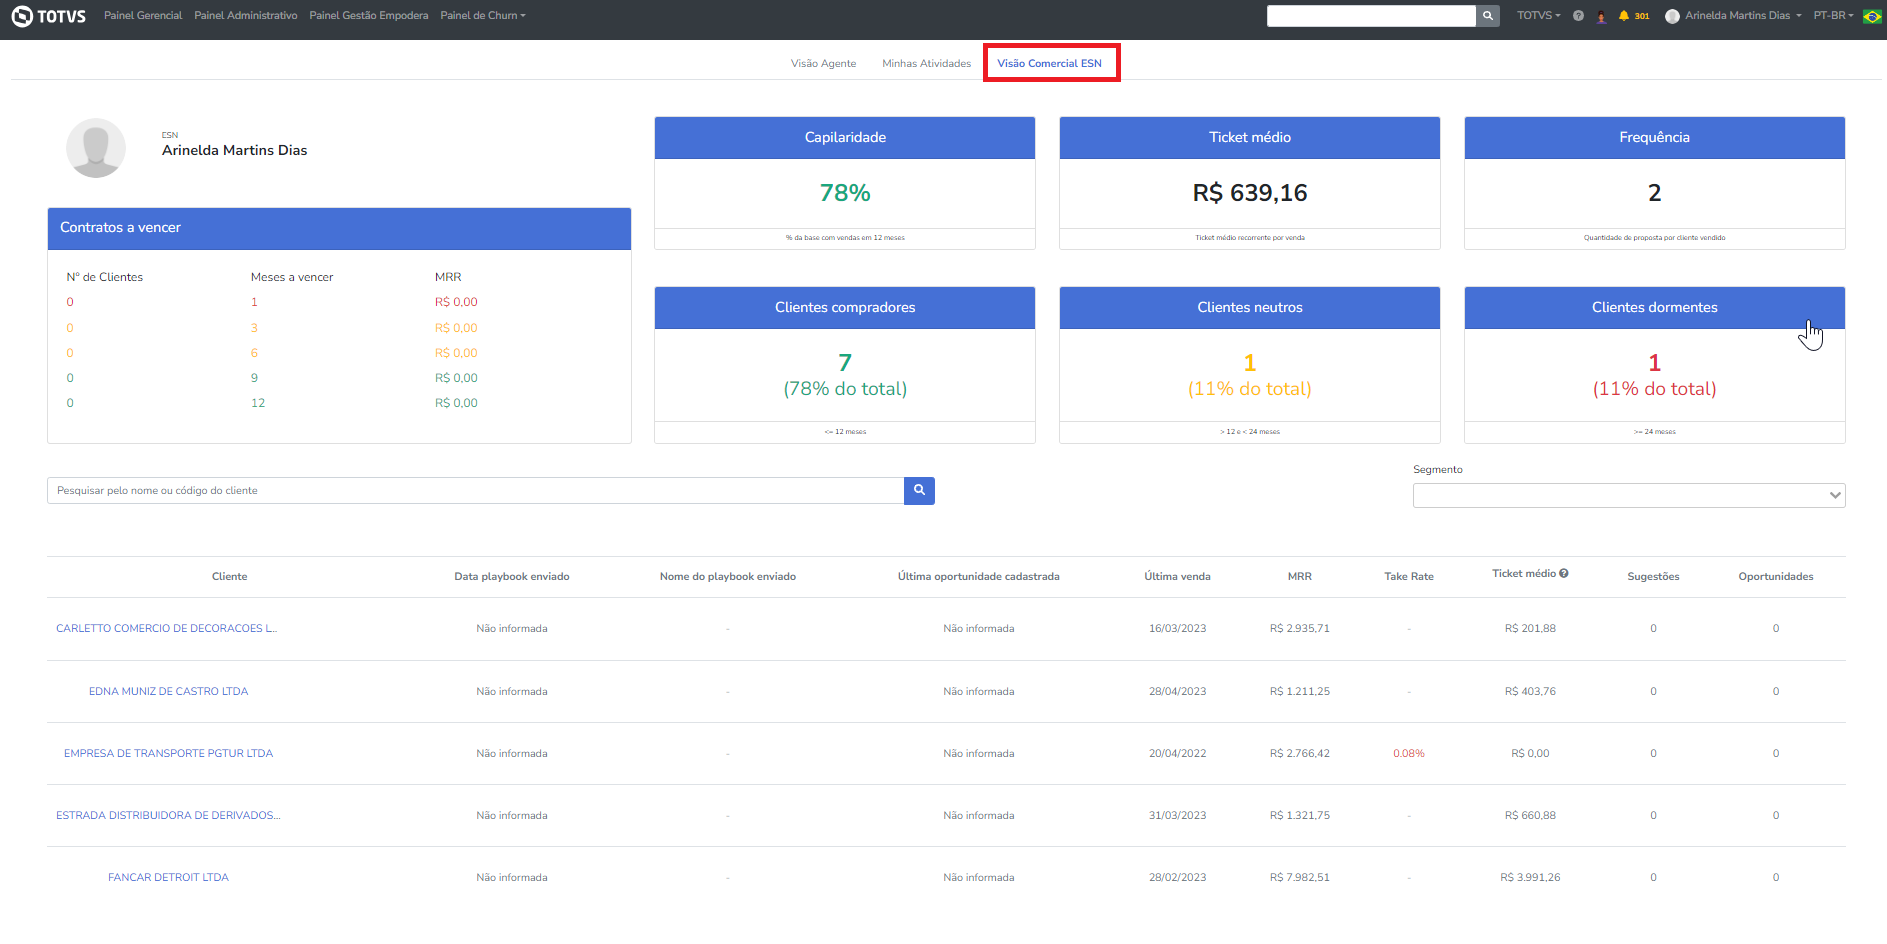Click the Ticket médio help icon in table header
The width and height of the screenshot is (1887, 944).
[1564, 573]
